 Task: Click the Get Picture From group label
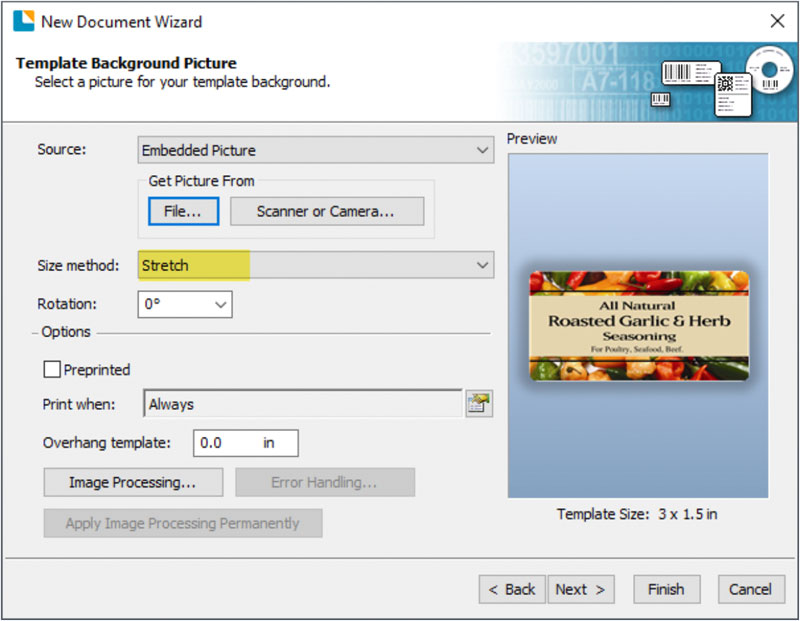point(201,181)
